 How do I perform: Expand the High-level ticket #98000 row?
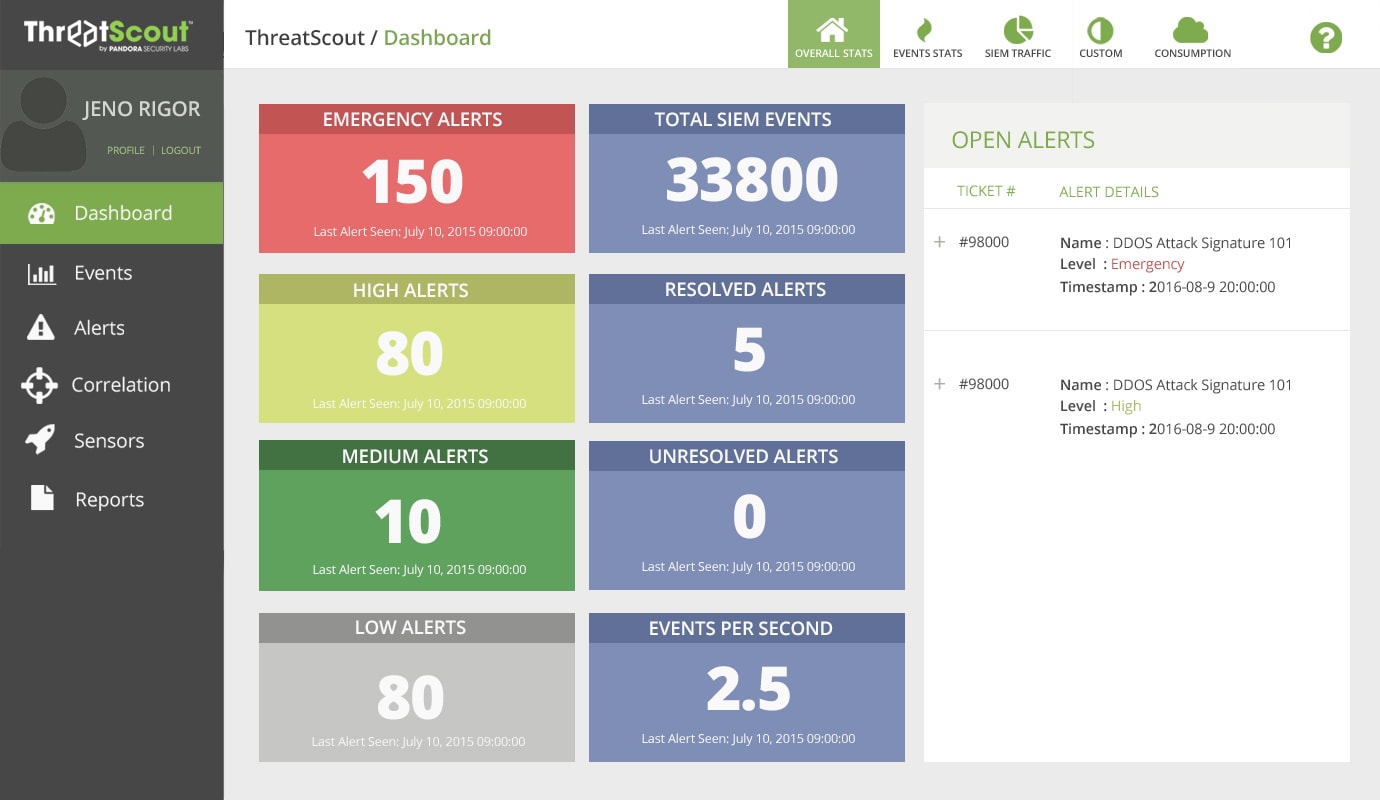pos(939,384)
